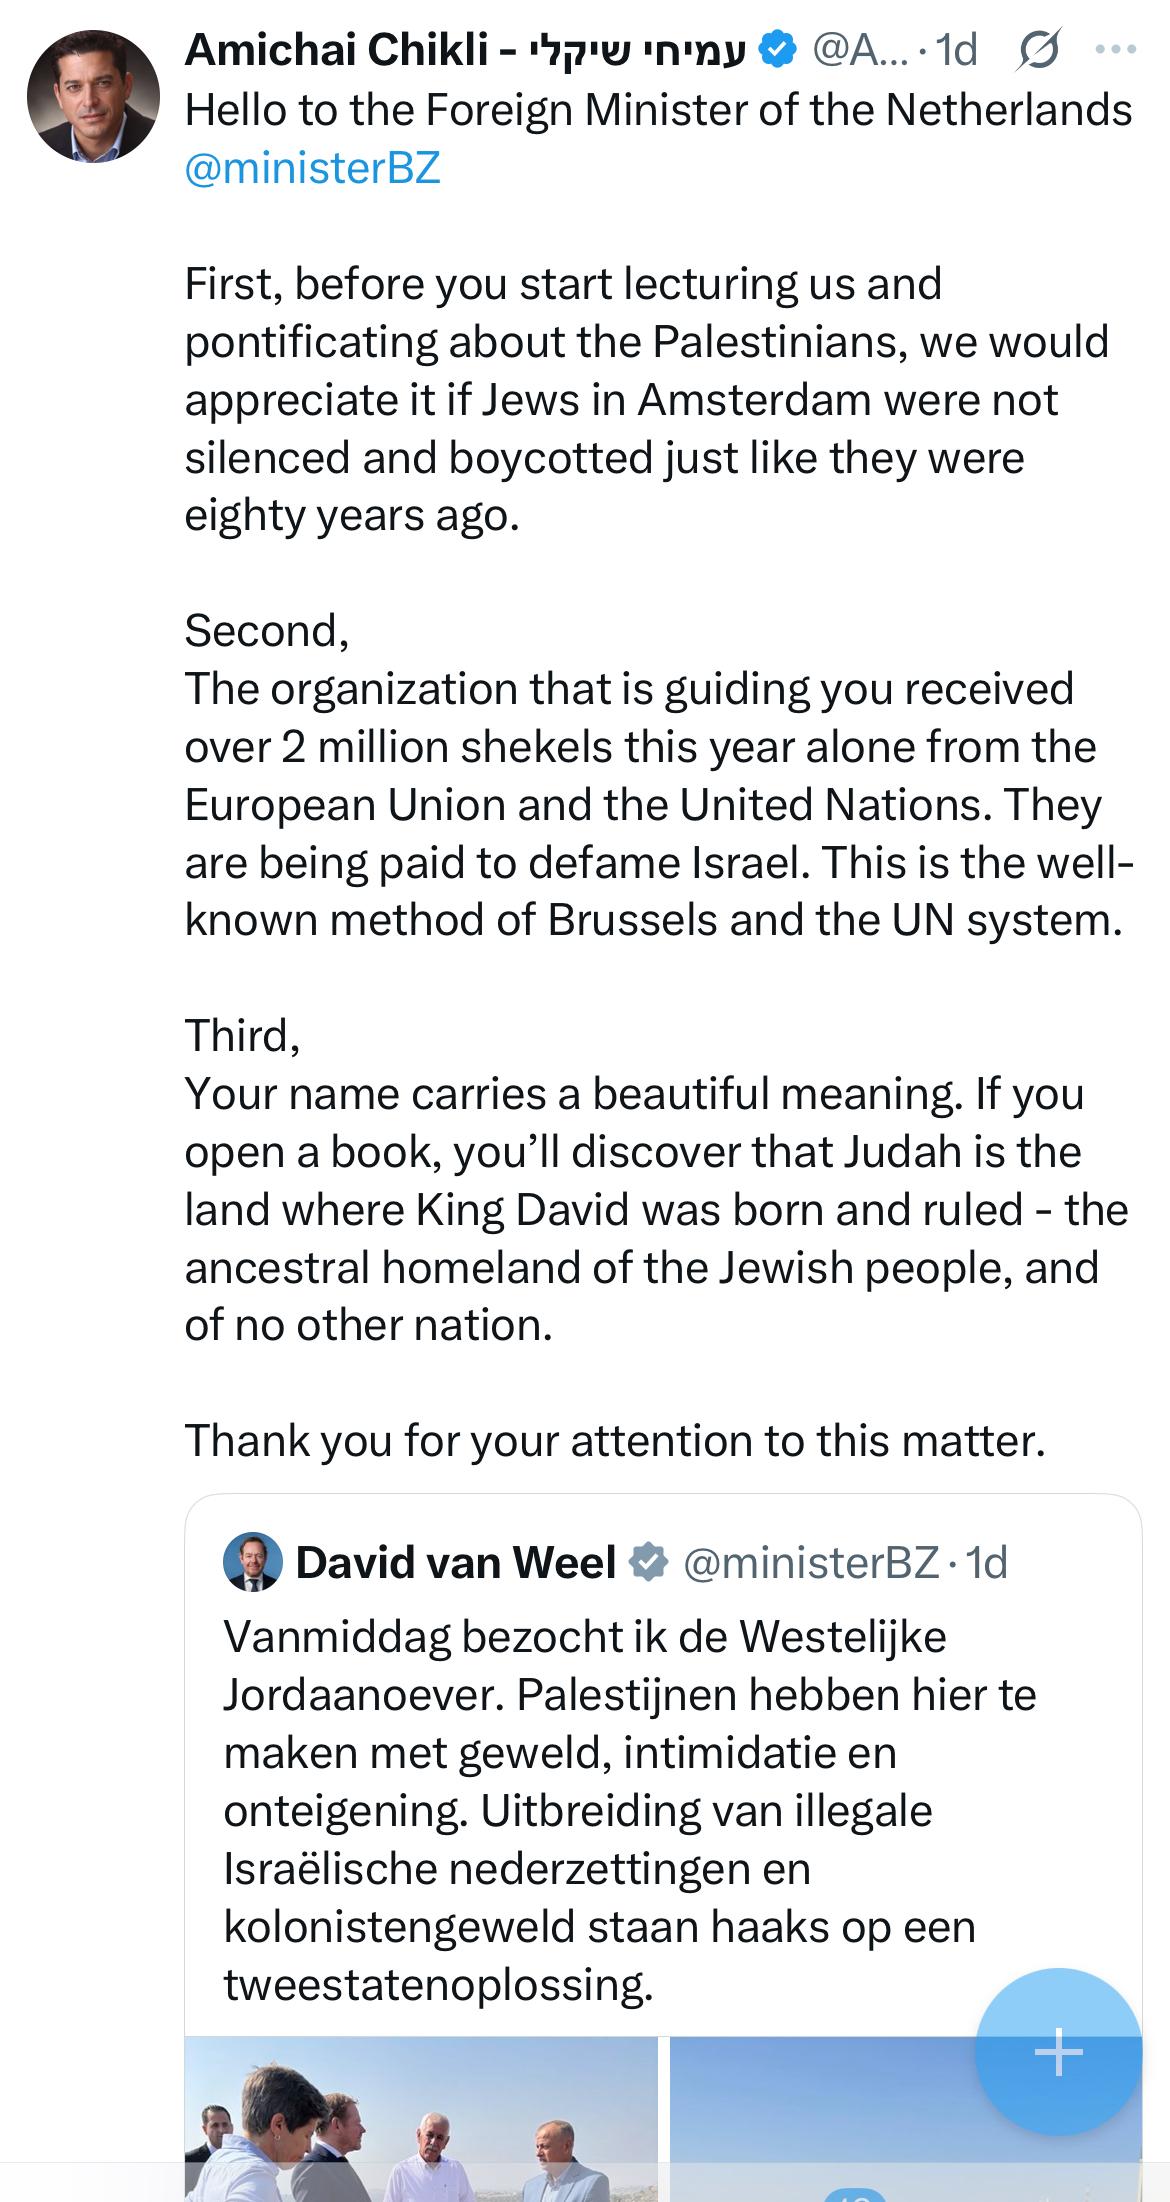Open Amichai Chikli's profile picture
The image size is (1170, 2202).
[x=93, y=96]
